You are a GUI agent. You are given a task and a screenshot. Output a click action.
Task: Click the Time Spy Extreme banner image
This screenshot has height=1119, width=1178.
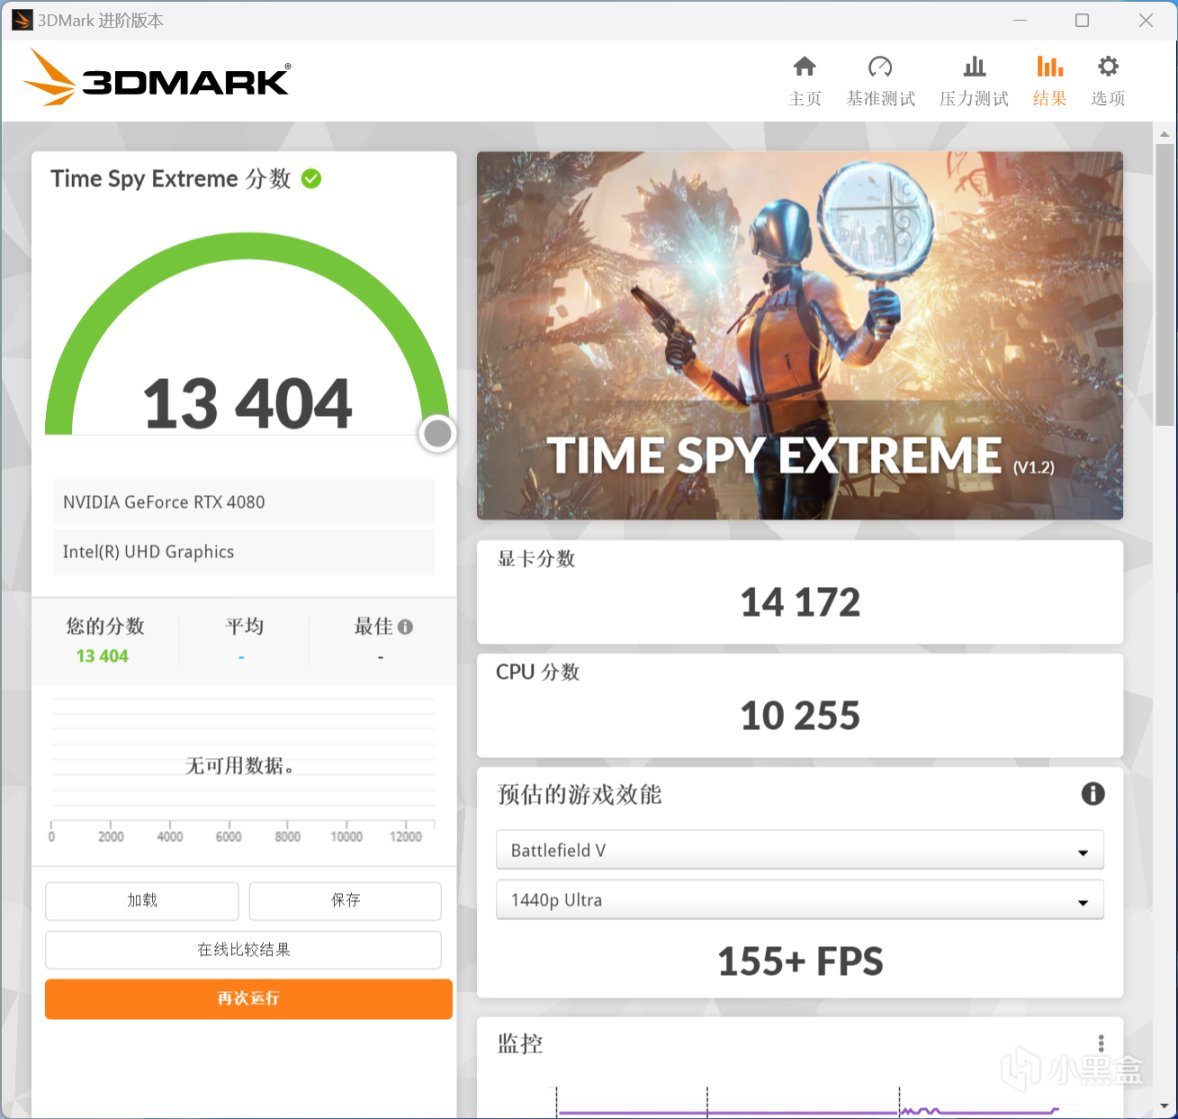tap(799, 335)
